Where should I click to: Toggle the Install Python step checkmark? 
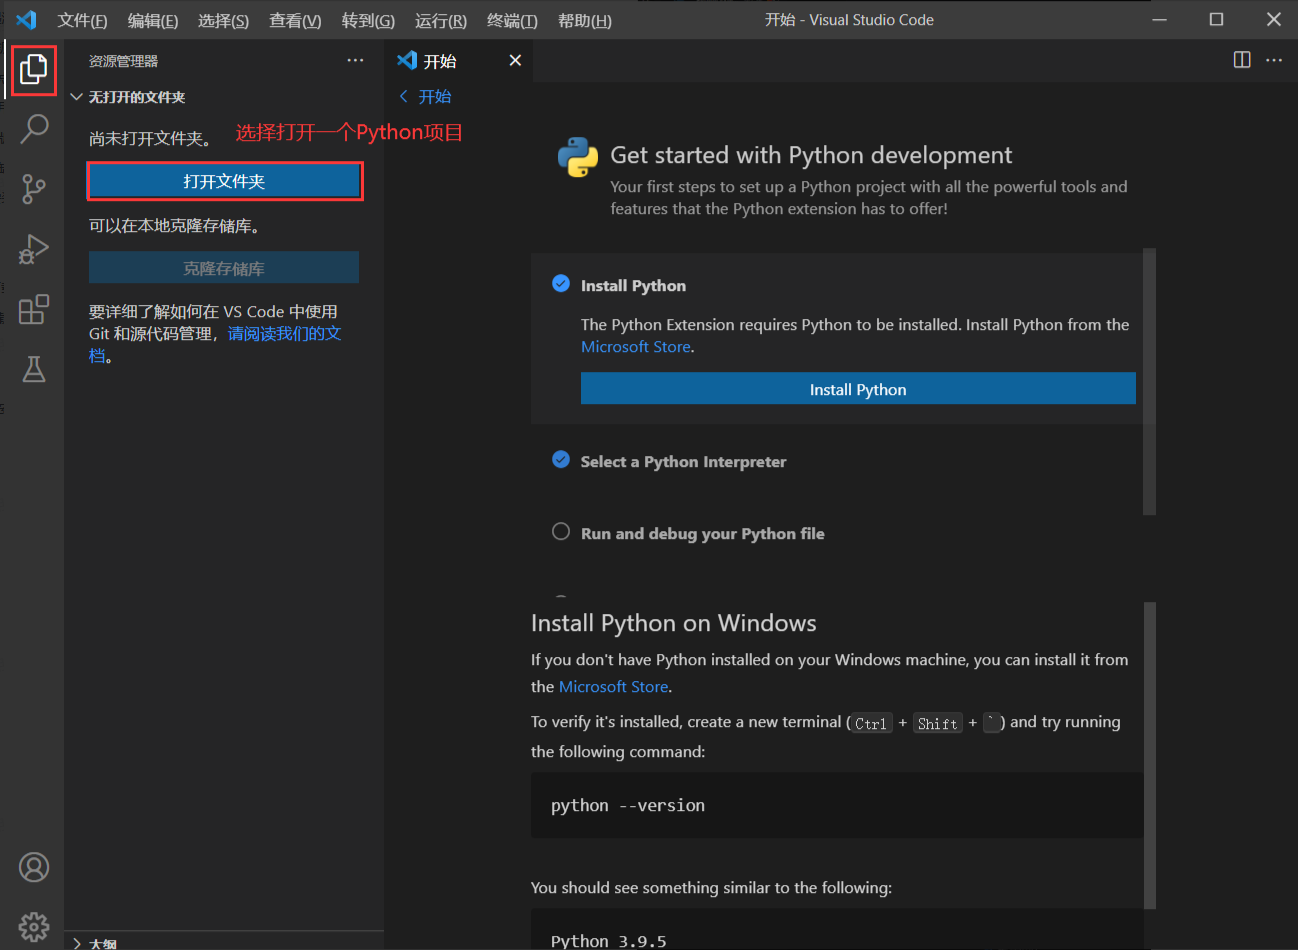coord(561,284)
